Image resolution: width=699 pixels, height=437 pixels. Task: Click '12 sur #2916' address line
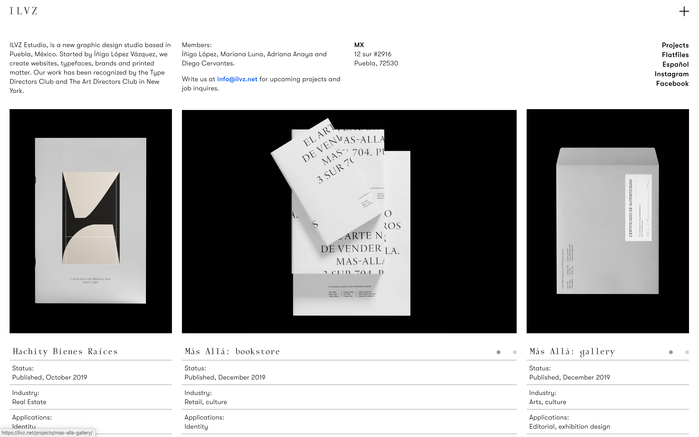pyautogui.click(x=373, y=54)
